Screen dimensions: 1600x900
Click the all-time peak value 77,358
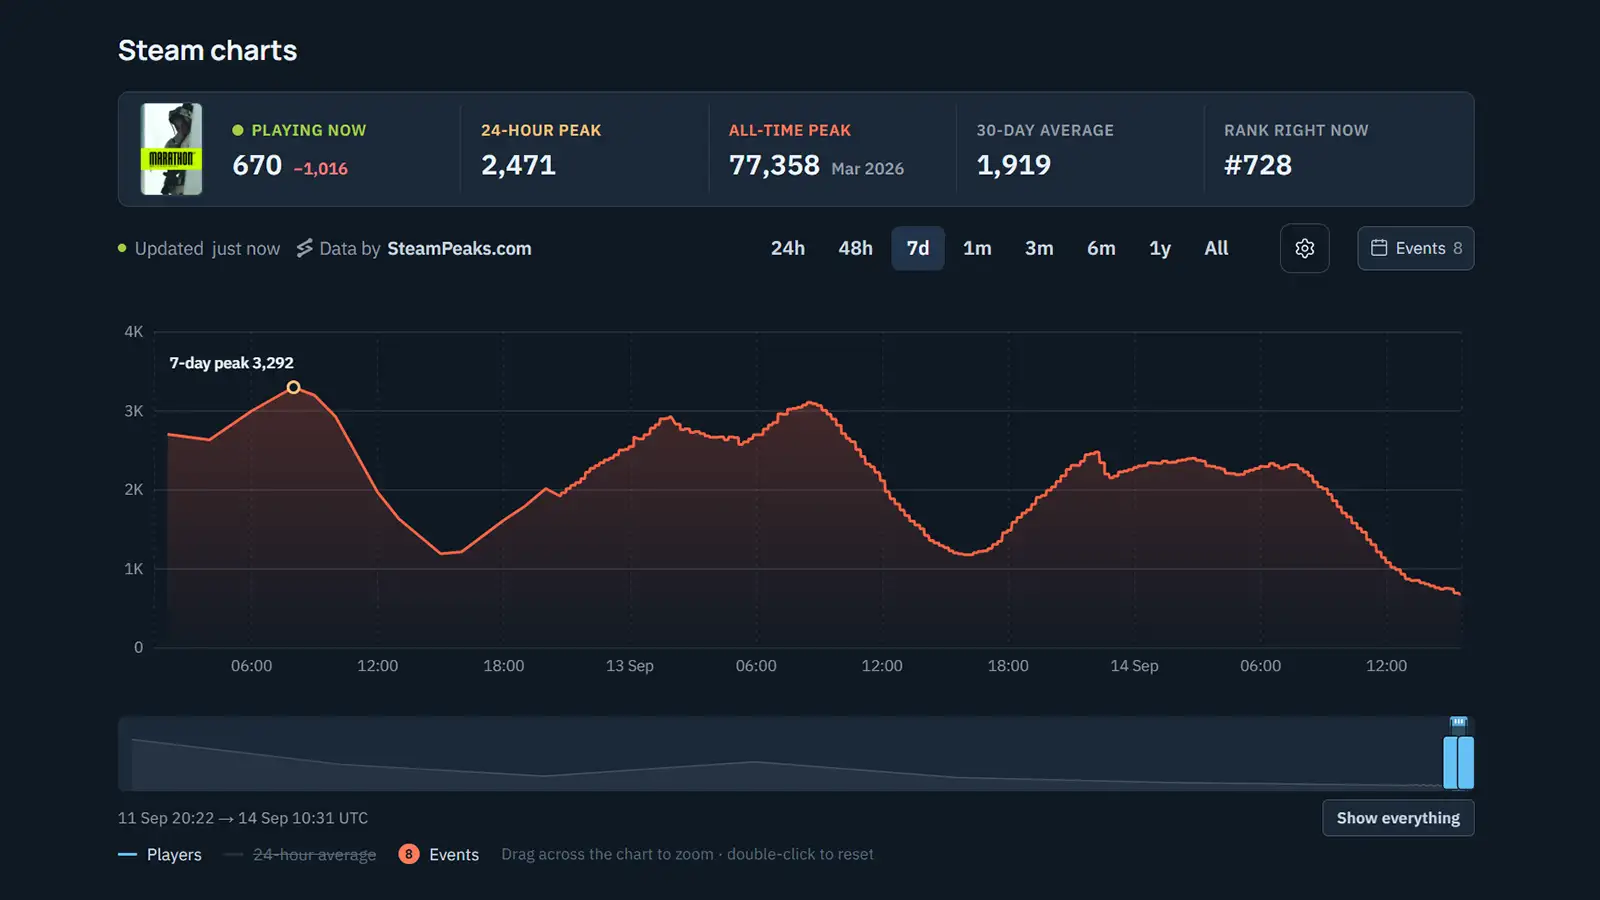click(x=774, y=165)
